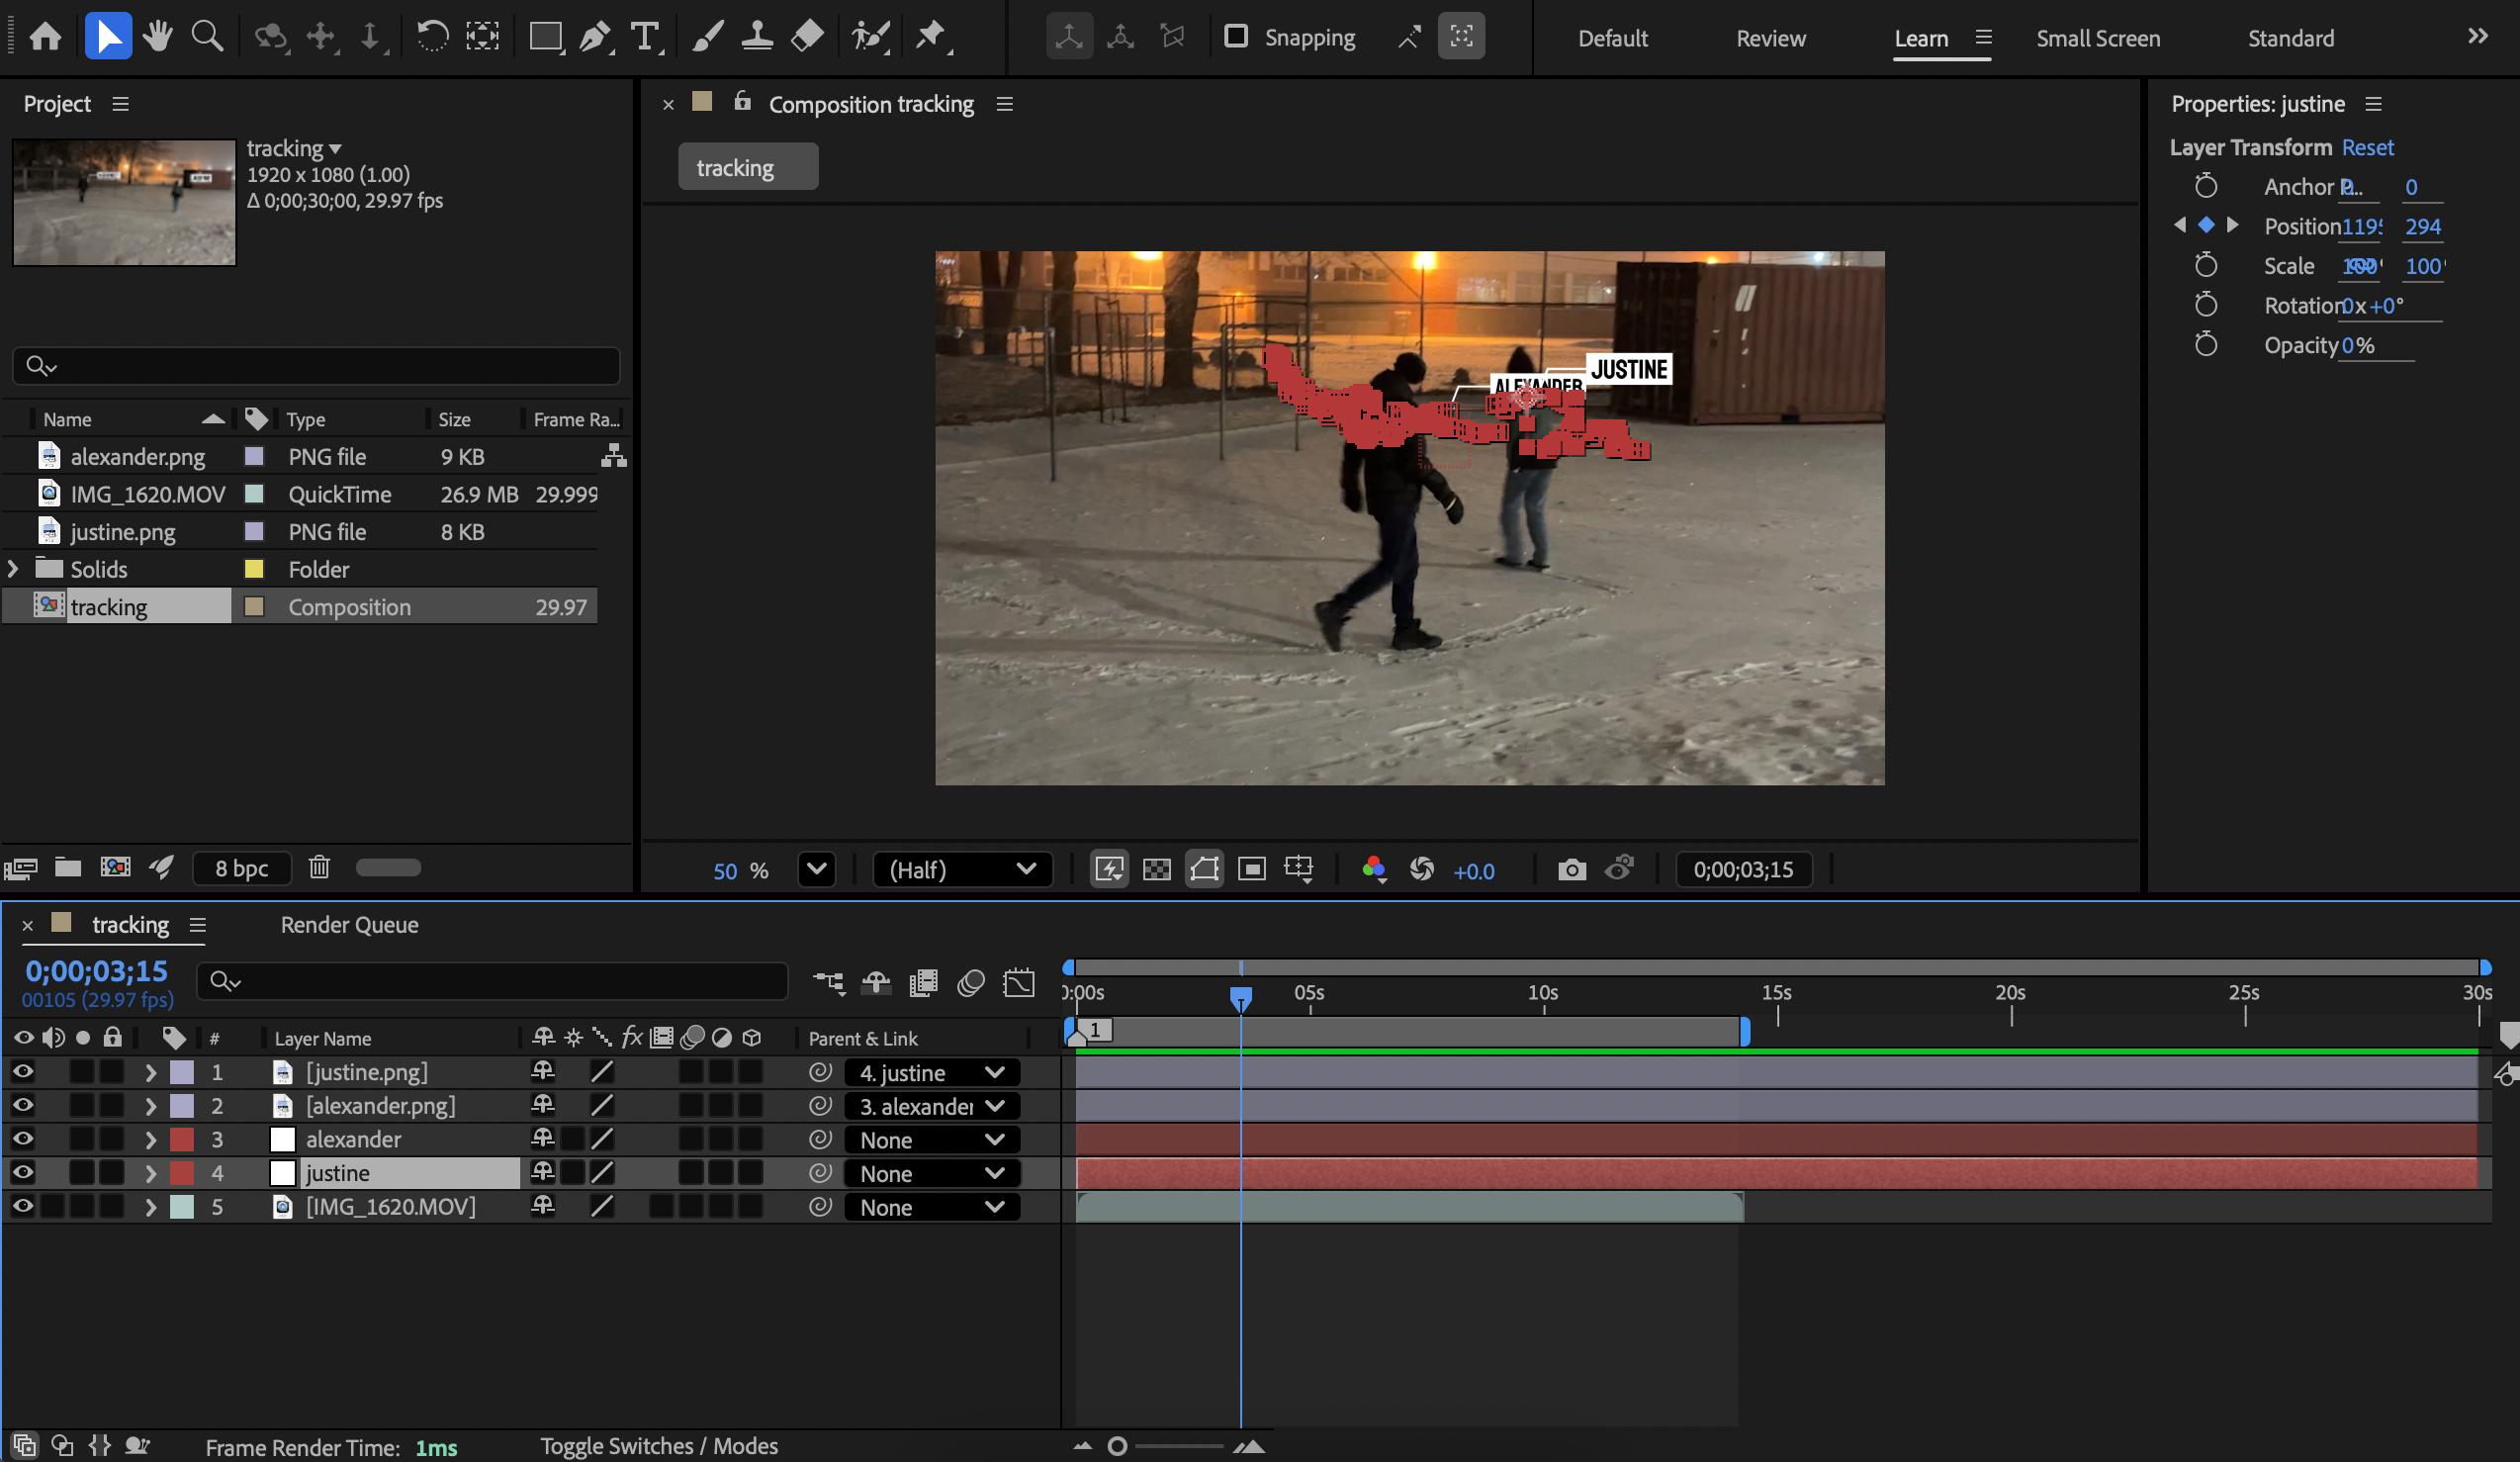This screenshot has width=2520, height=1462.
Task: Toggle Position stopwatch keyframe diamond
Action: tap(2206, 226)
